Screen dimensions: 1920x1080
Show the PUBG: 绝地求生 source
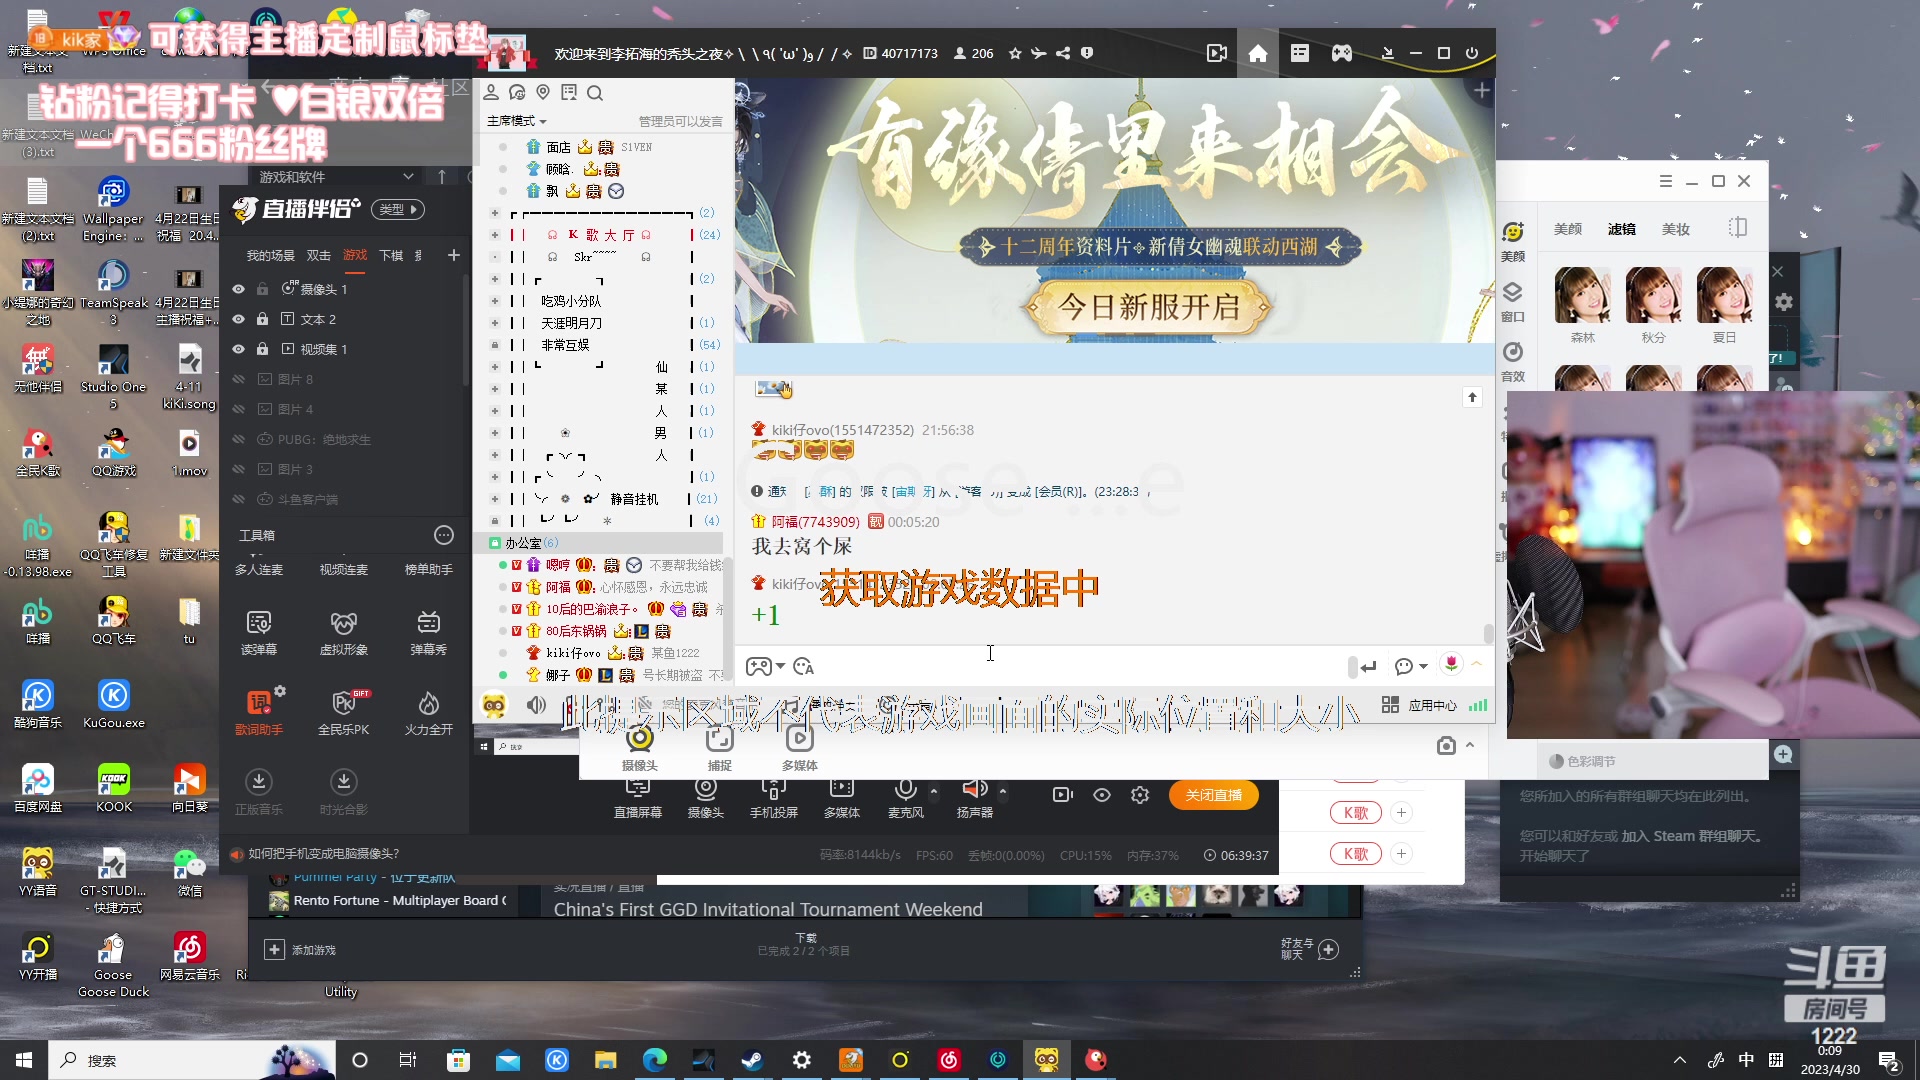238,440
